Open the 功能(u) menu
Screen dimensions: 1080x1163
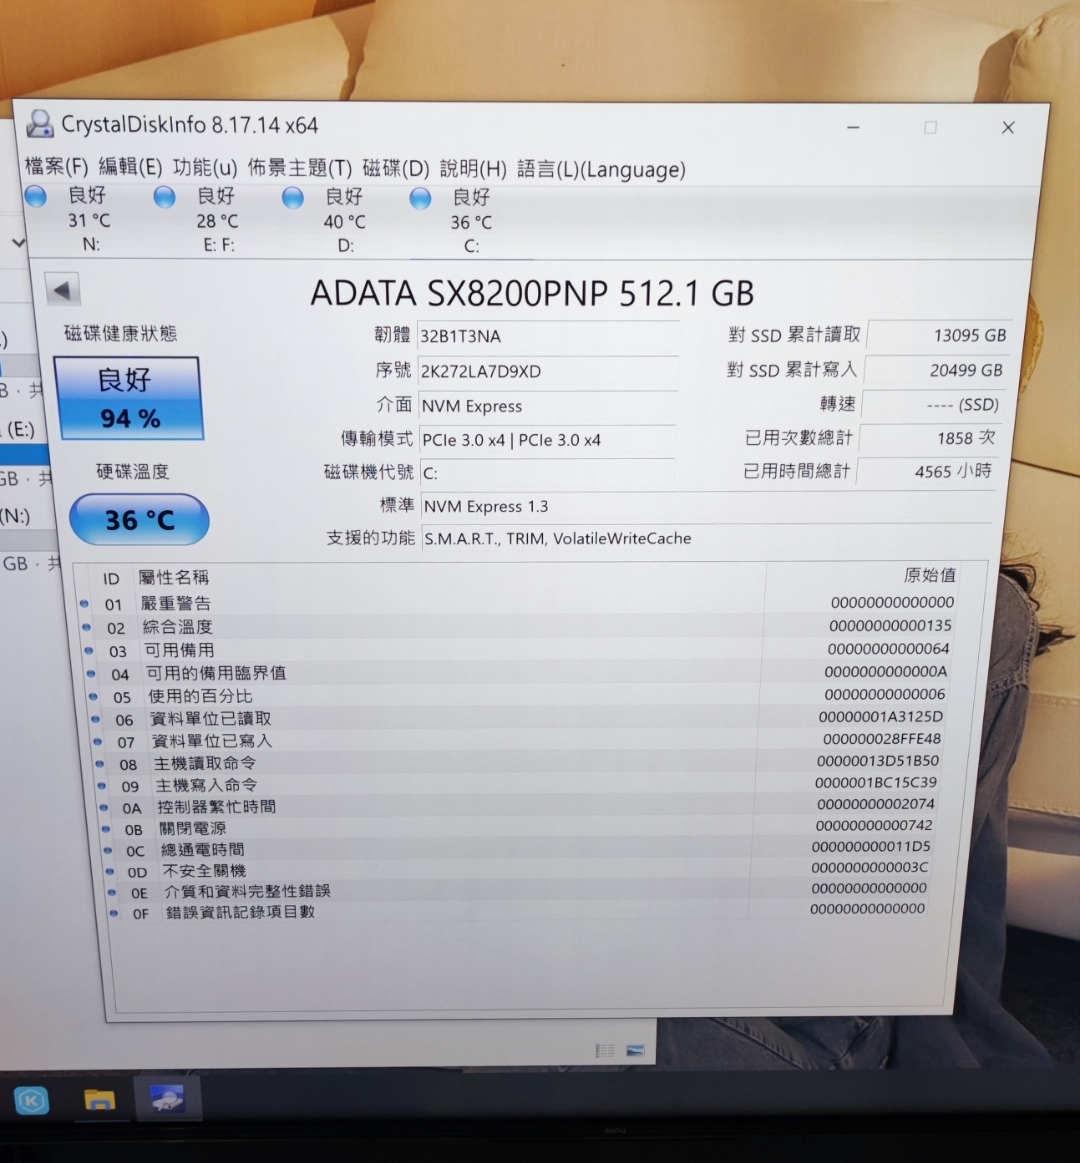205,168
